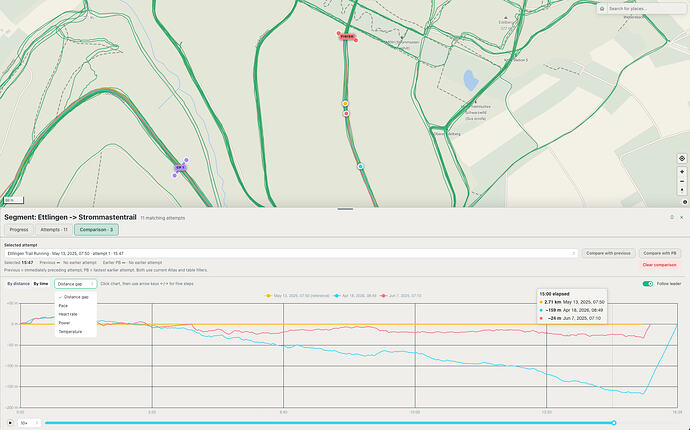
Task: Click the home icon beside the places search
Action: click(x=602, y=8)
